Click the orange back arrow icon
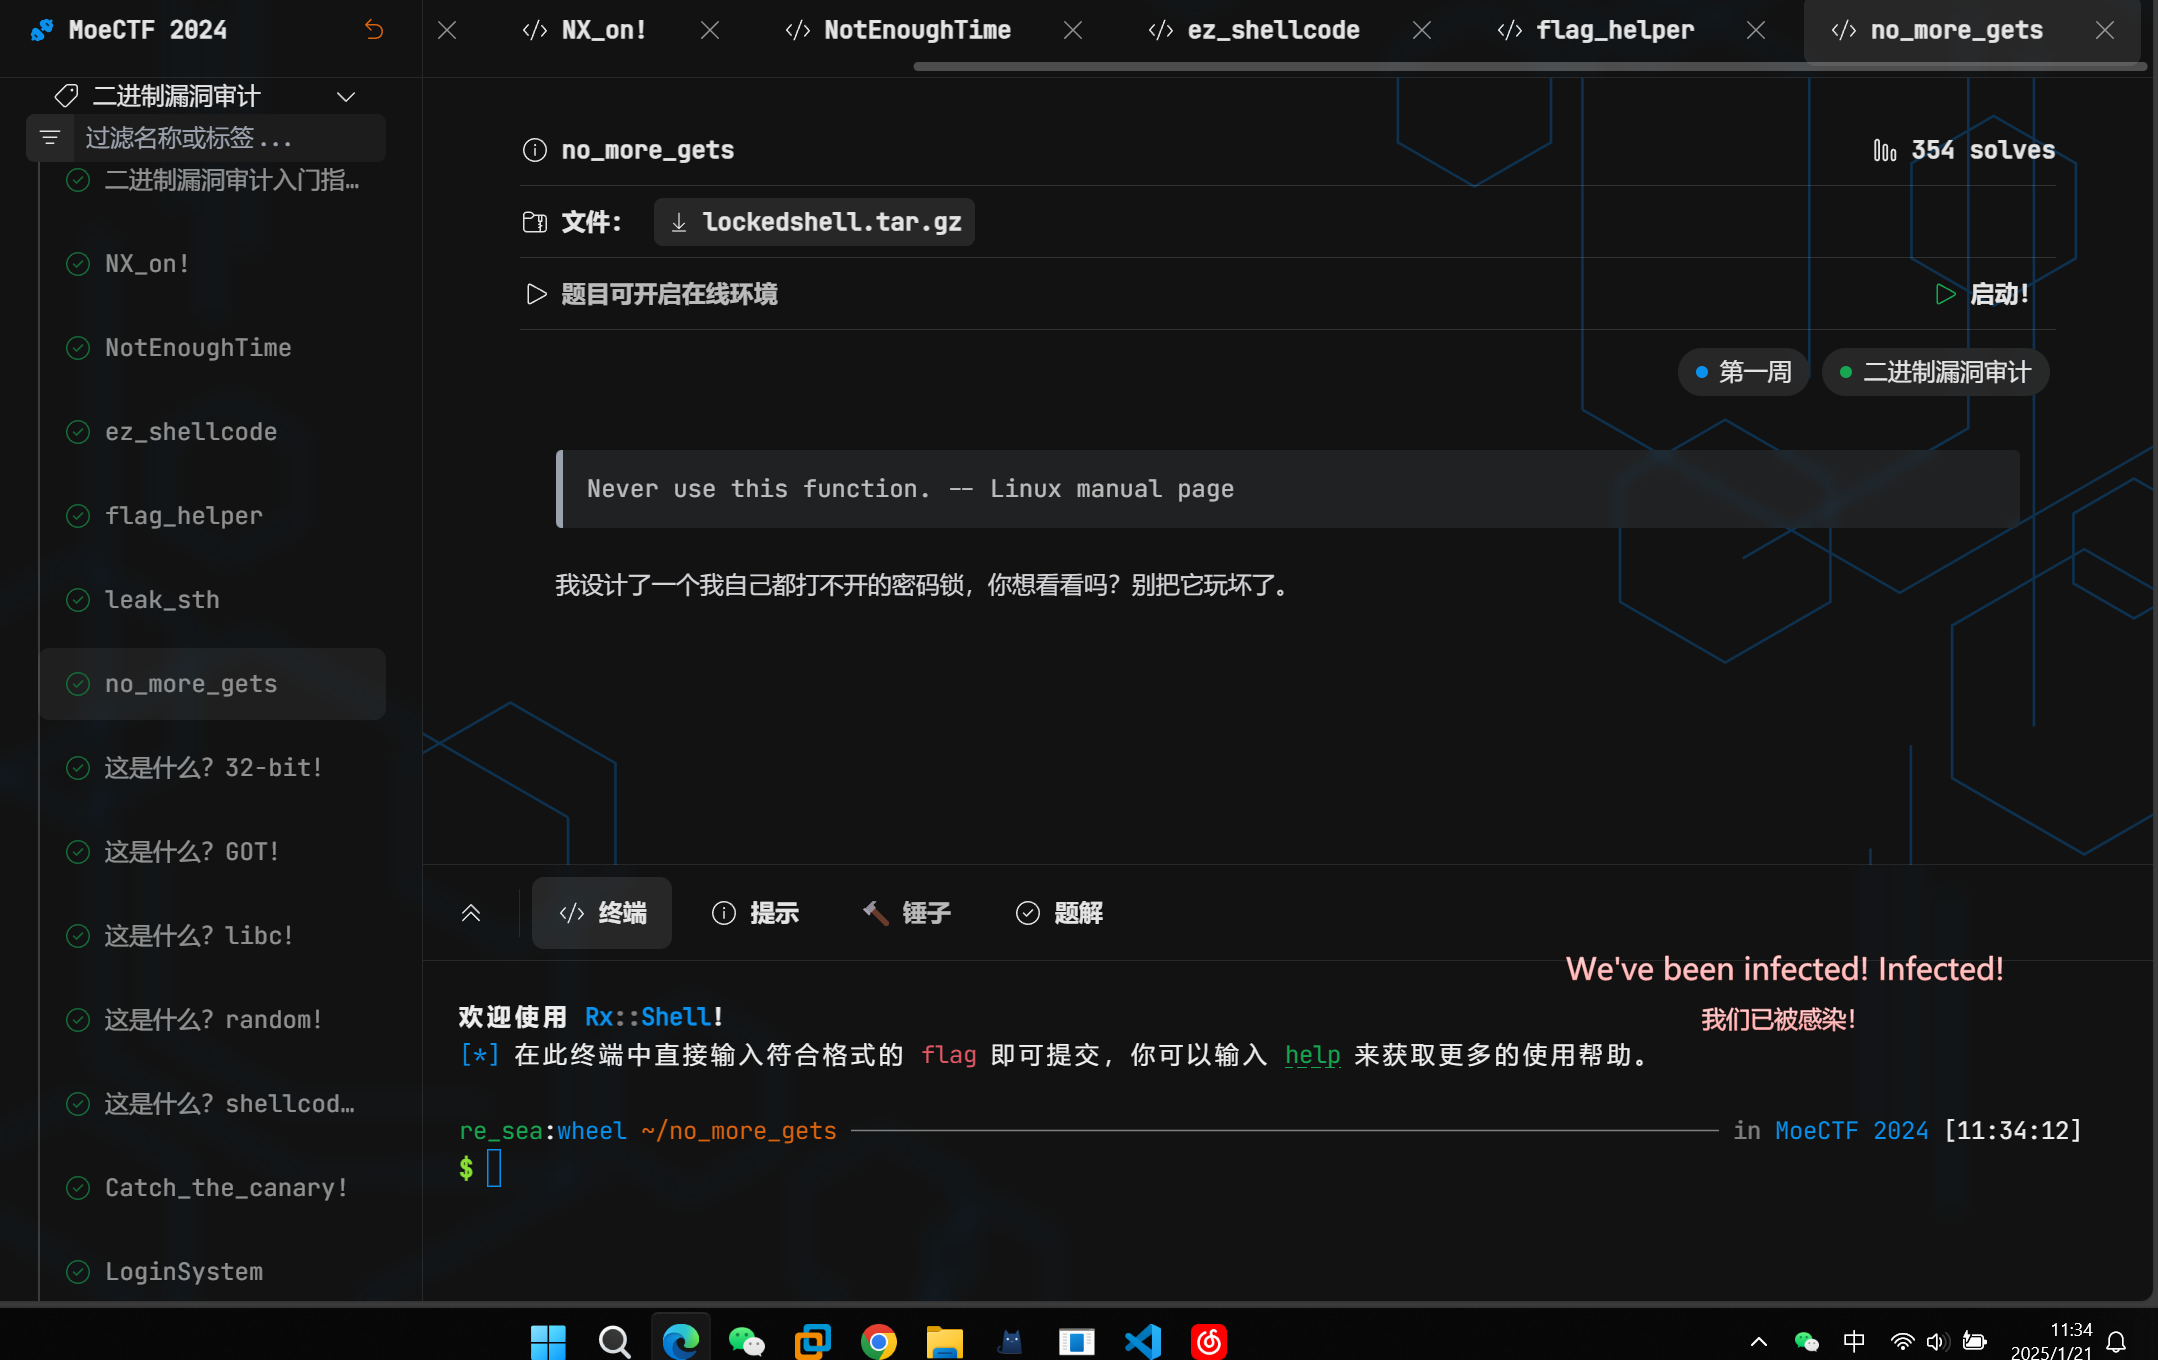2158x1360 pixels. (374, 30)
